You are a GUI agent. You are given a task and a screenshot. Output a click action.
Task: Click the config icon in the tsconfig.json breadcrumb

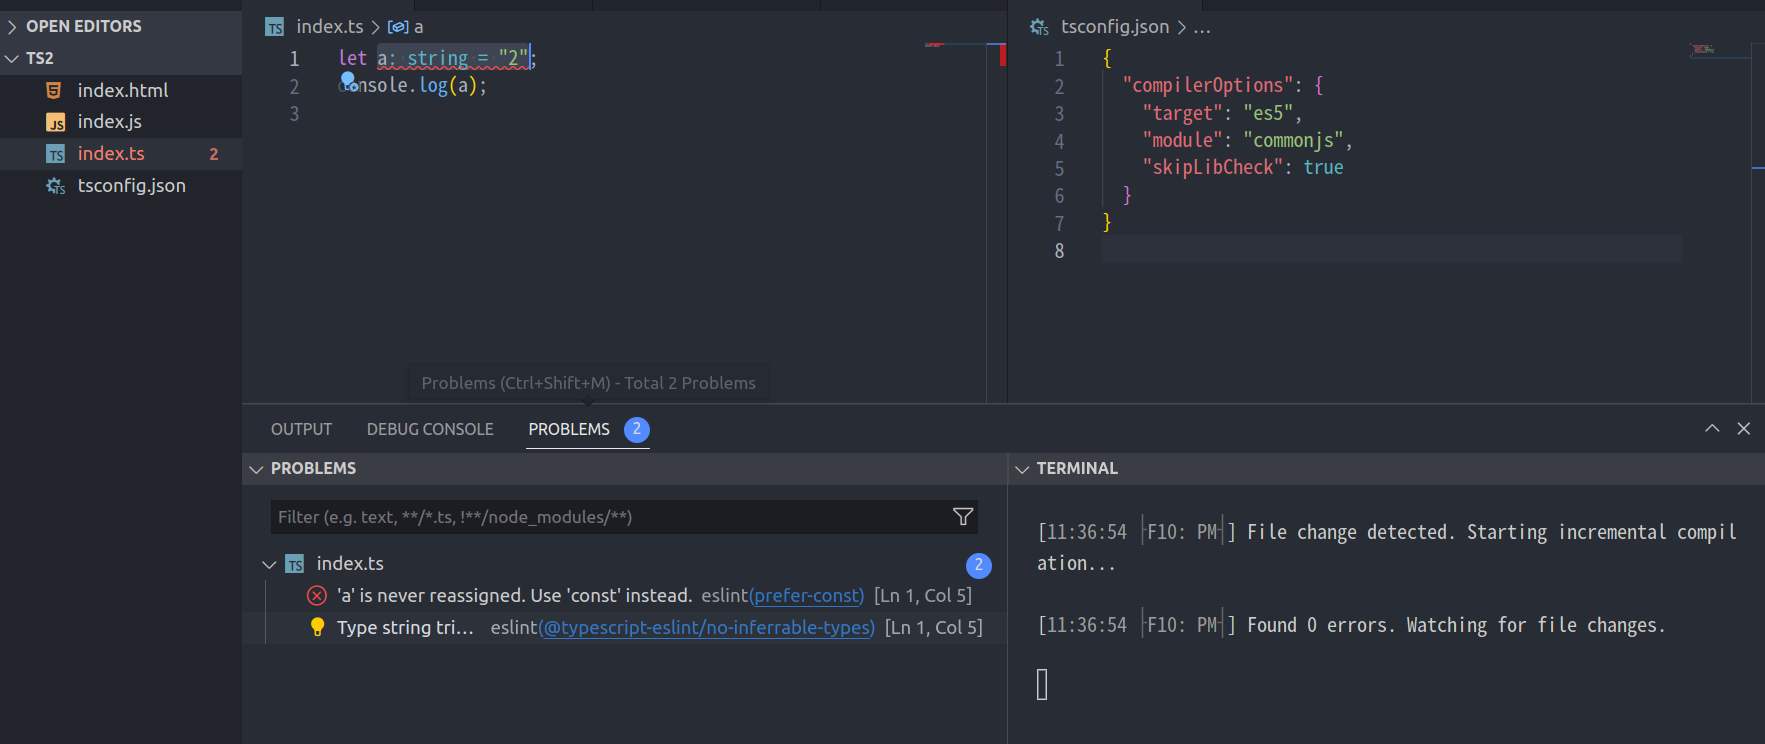point(1040,27)
